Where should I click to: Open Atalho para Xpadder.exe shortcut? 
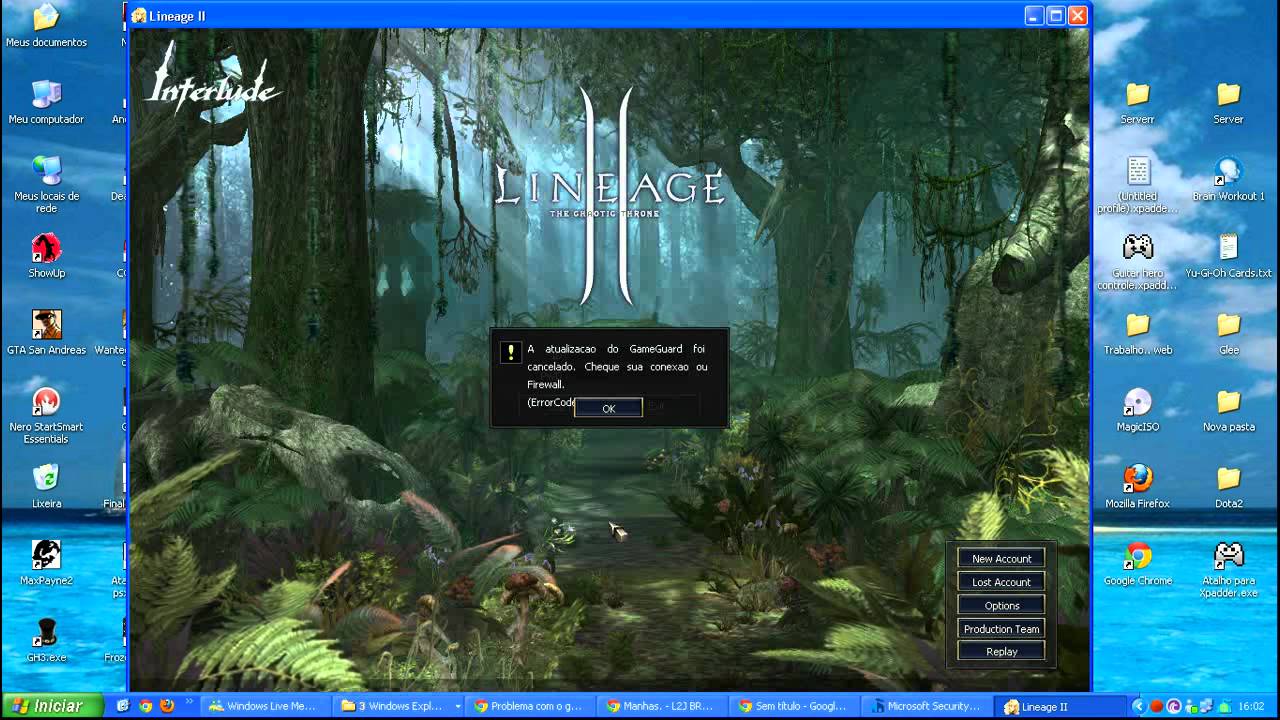click(x=1228, y=570)
